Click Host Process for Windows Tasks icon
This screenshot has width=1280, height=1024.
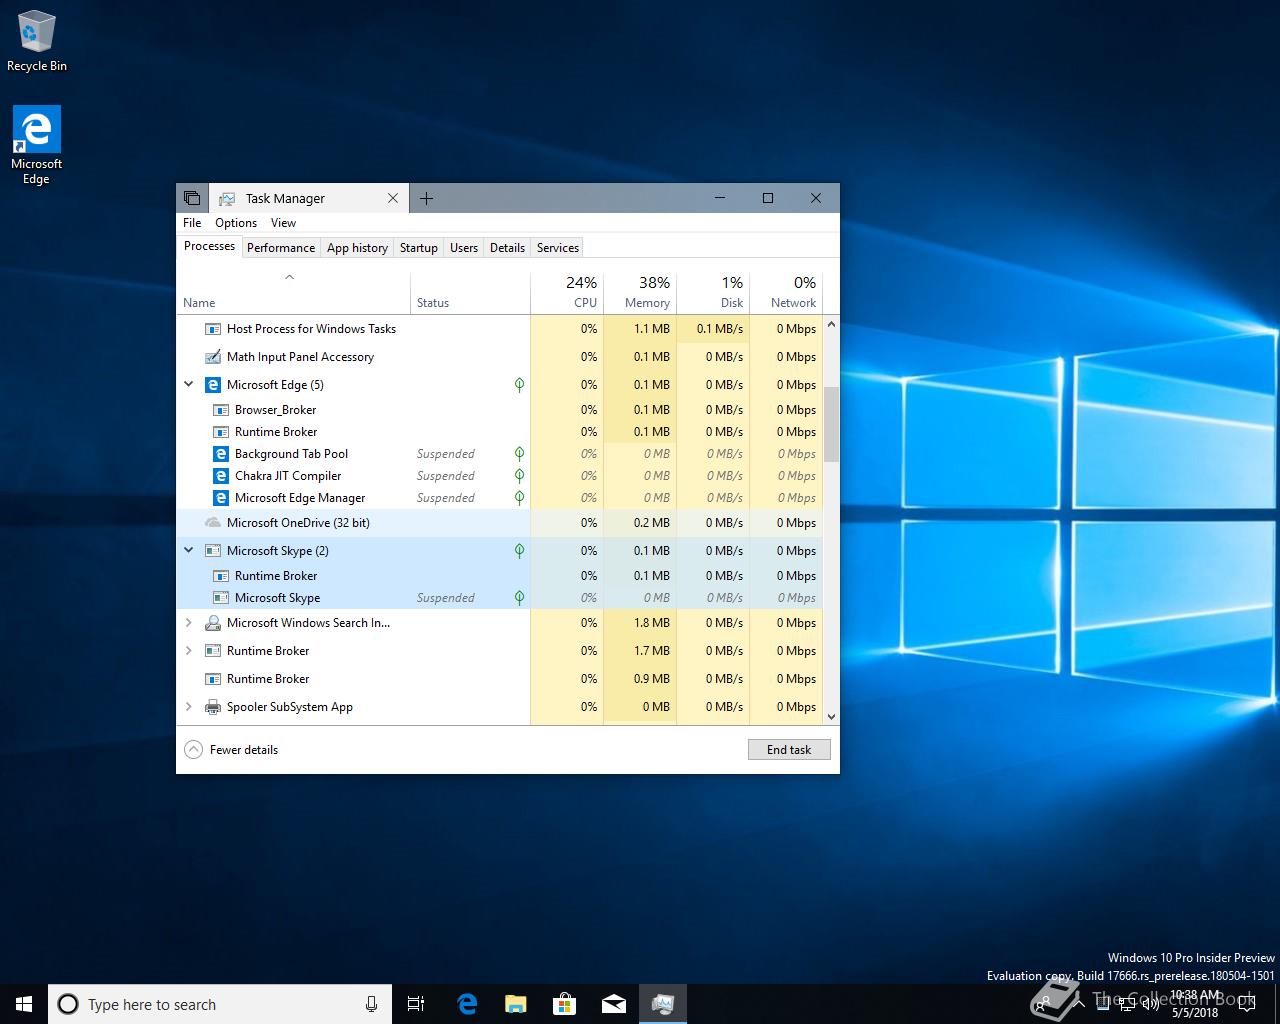(212, 329)
